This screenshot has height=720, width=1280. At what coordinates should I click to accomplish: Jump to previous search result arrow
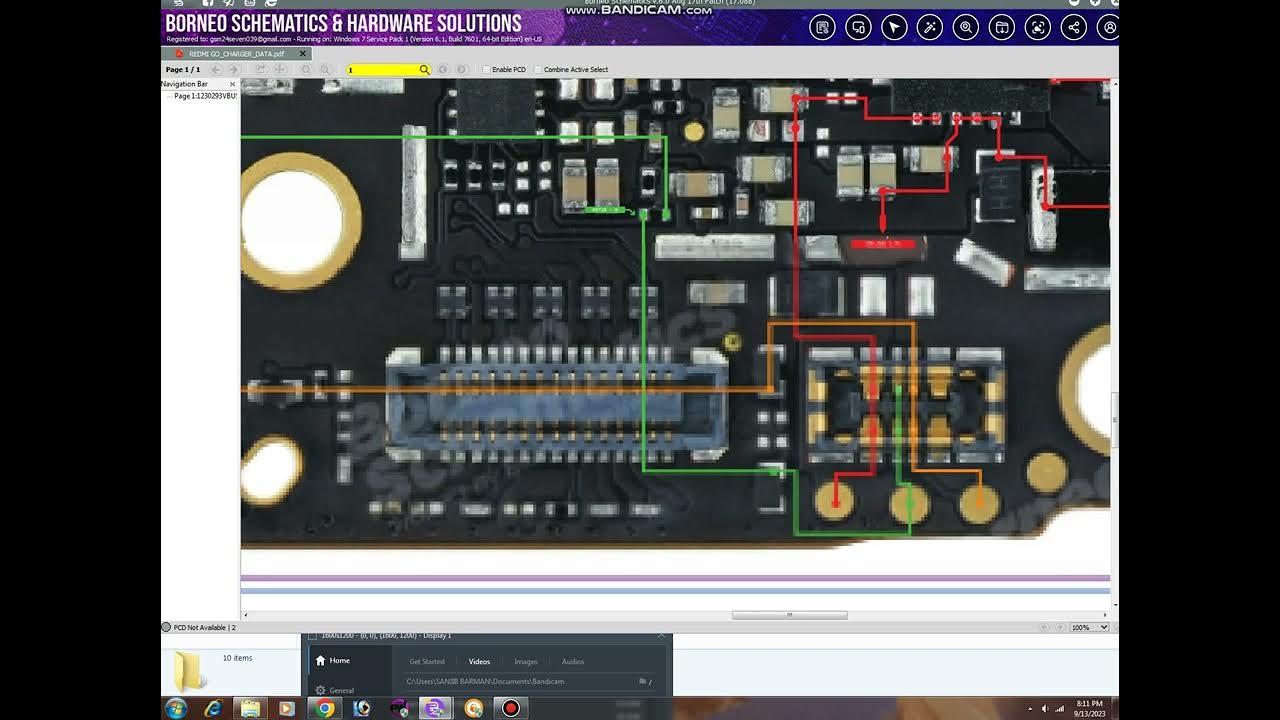click(x=443, y=70)
